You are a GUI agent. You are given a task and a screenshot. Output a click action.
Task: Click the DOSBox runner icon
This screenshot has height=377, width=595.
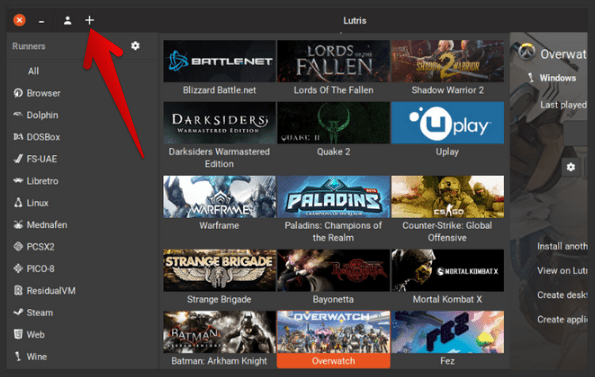coord(18,137)
